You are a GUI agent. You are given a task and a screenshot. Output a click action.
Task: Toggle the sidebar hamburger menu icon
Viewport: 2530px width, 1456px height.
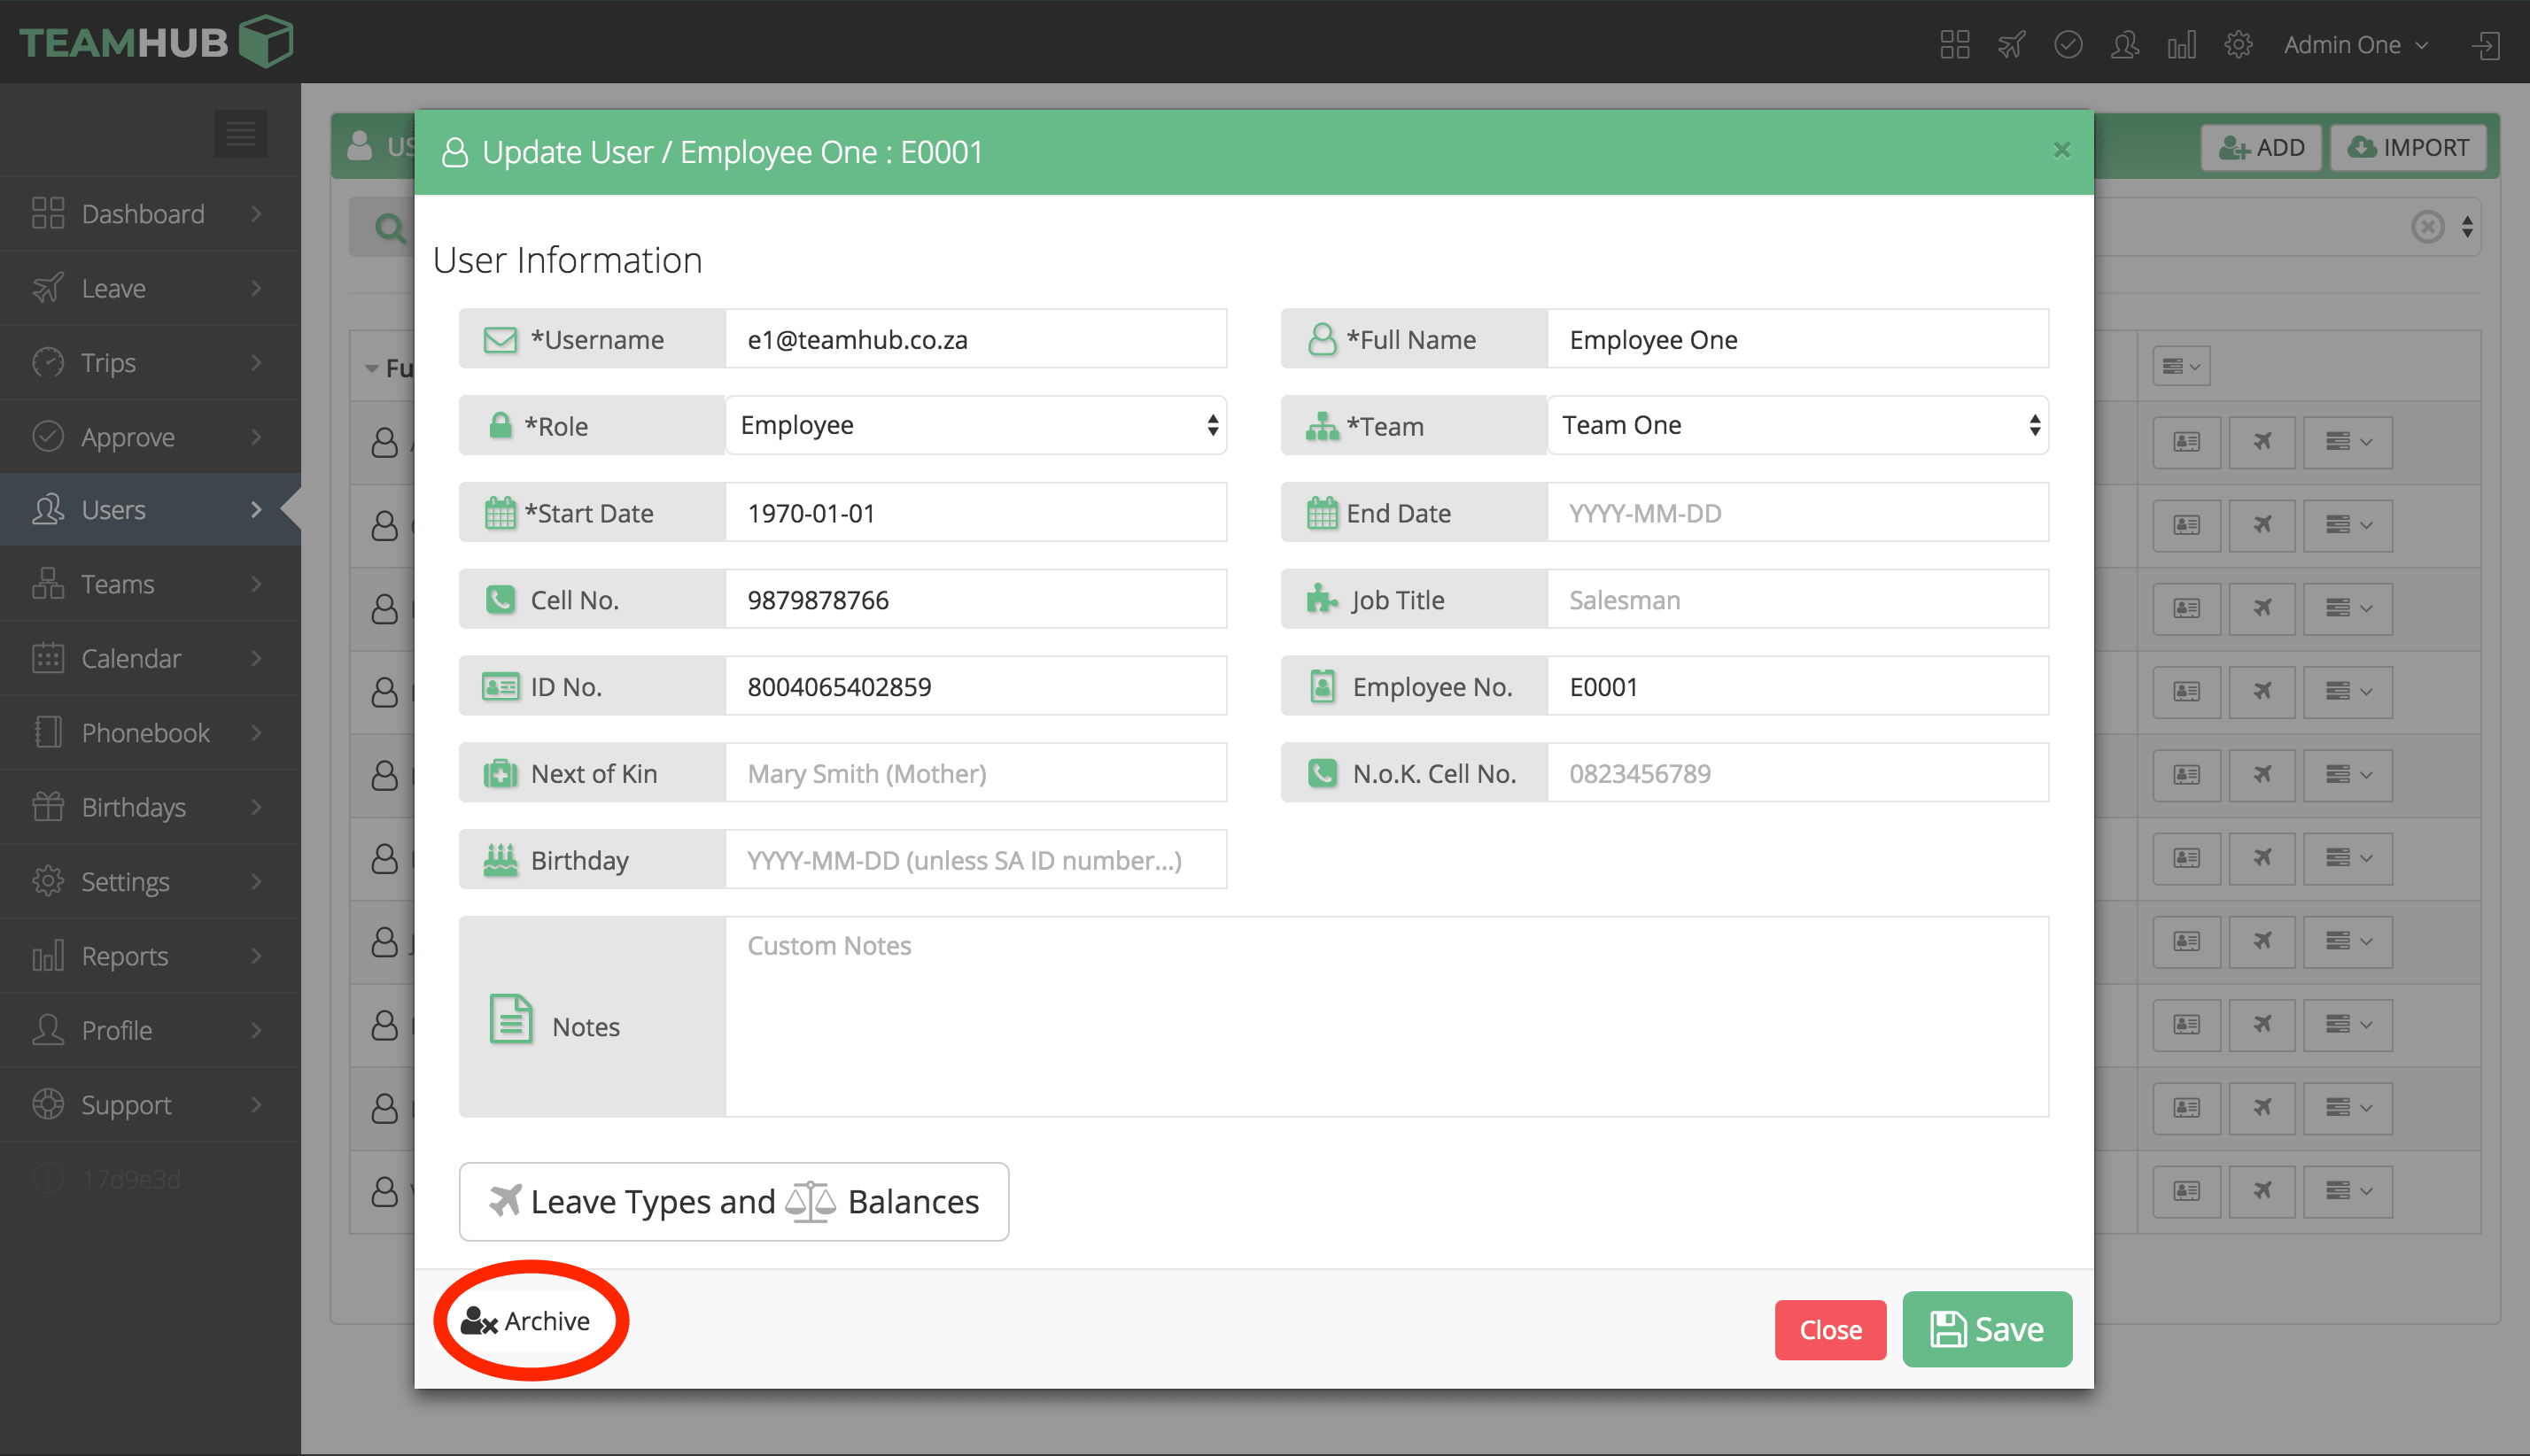tap(240, 133)
